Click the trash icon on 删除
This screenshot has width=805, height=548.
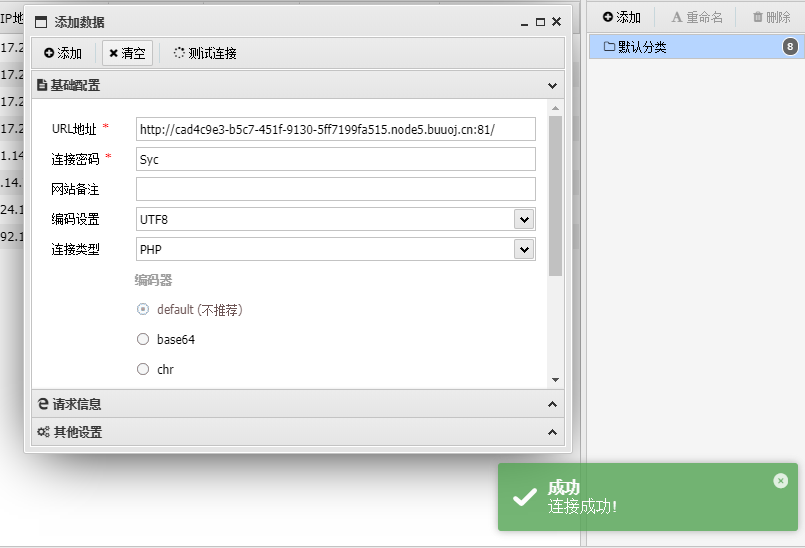758,17
